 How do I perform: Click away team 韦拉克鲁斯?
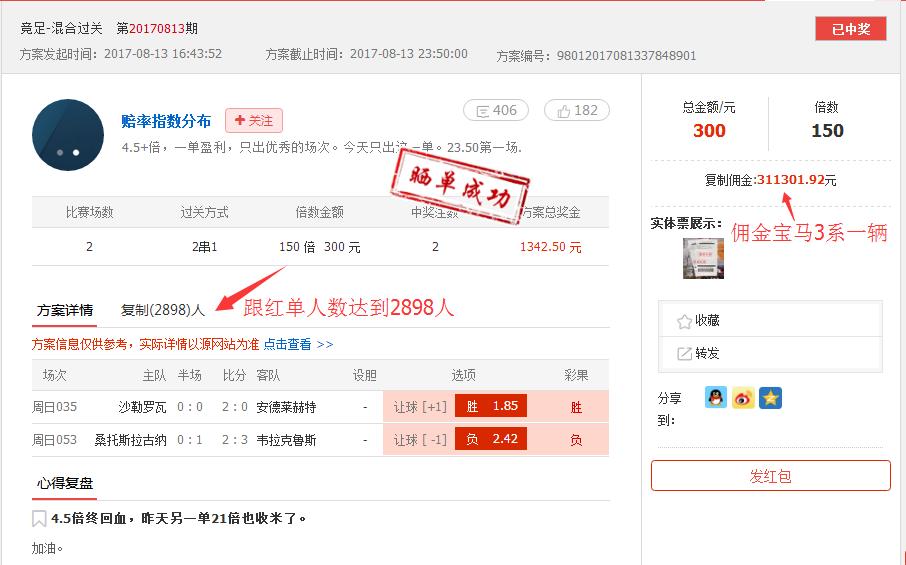(x=286, y=440)
